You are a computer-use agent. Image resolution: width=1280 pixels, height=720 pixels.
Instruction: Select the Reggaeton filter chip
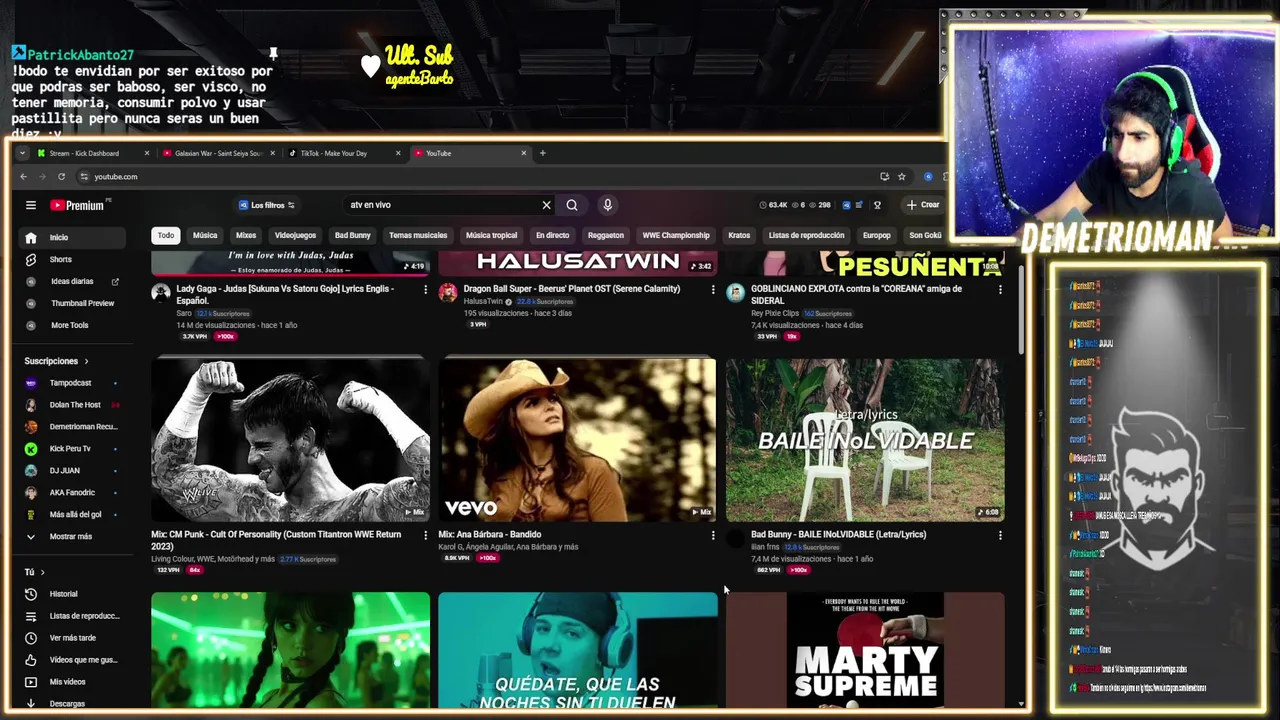(605, 236)
